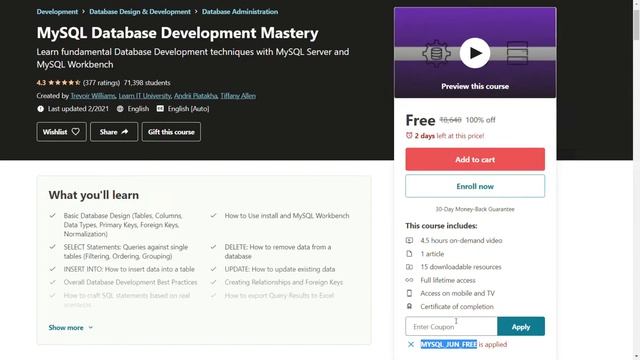The image size is (640, 360).
Task: Open Learn IT University instructor link
Action: [x=144, y=96]
